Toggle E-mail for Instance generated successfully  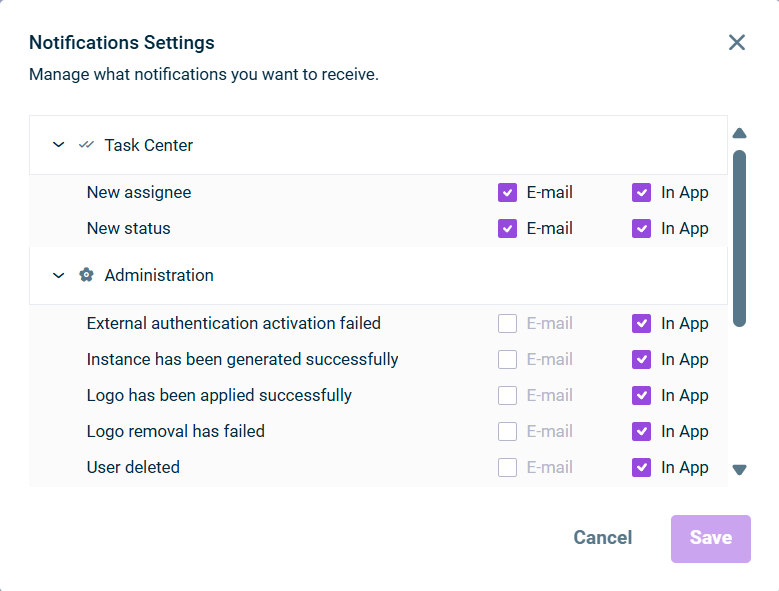point(508,360)
